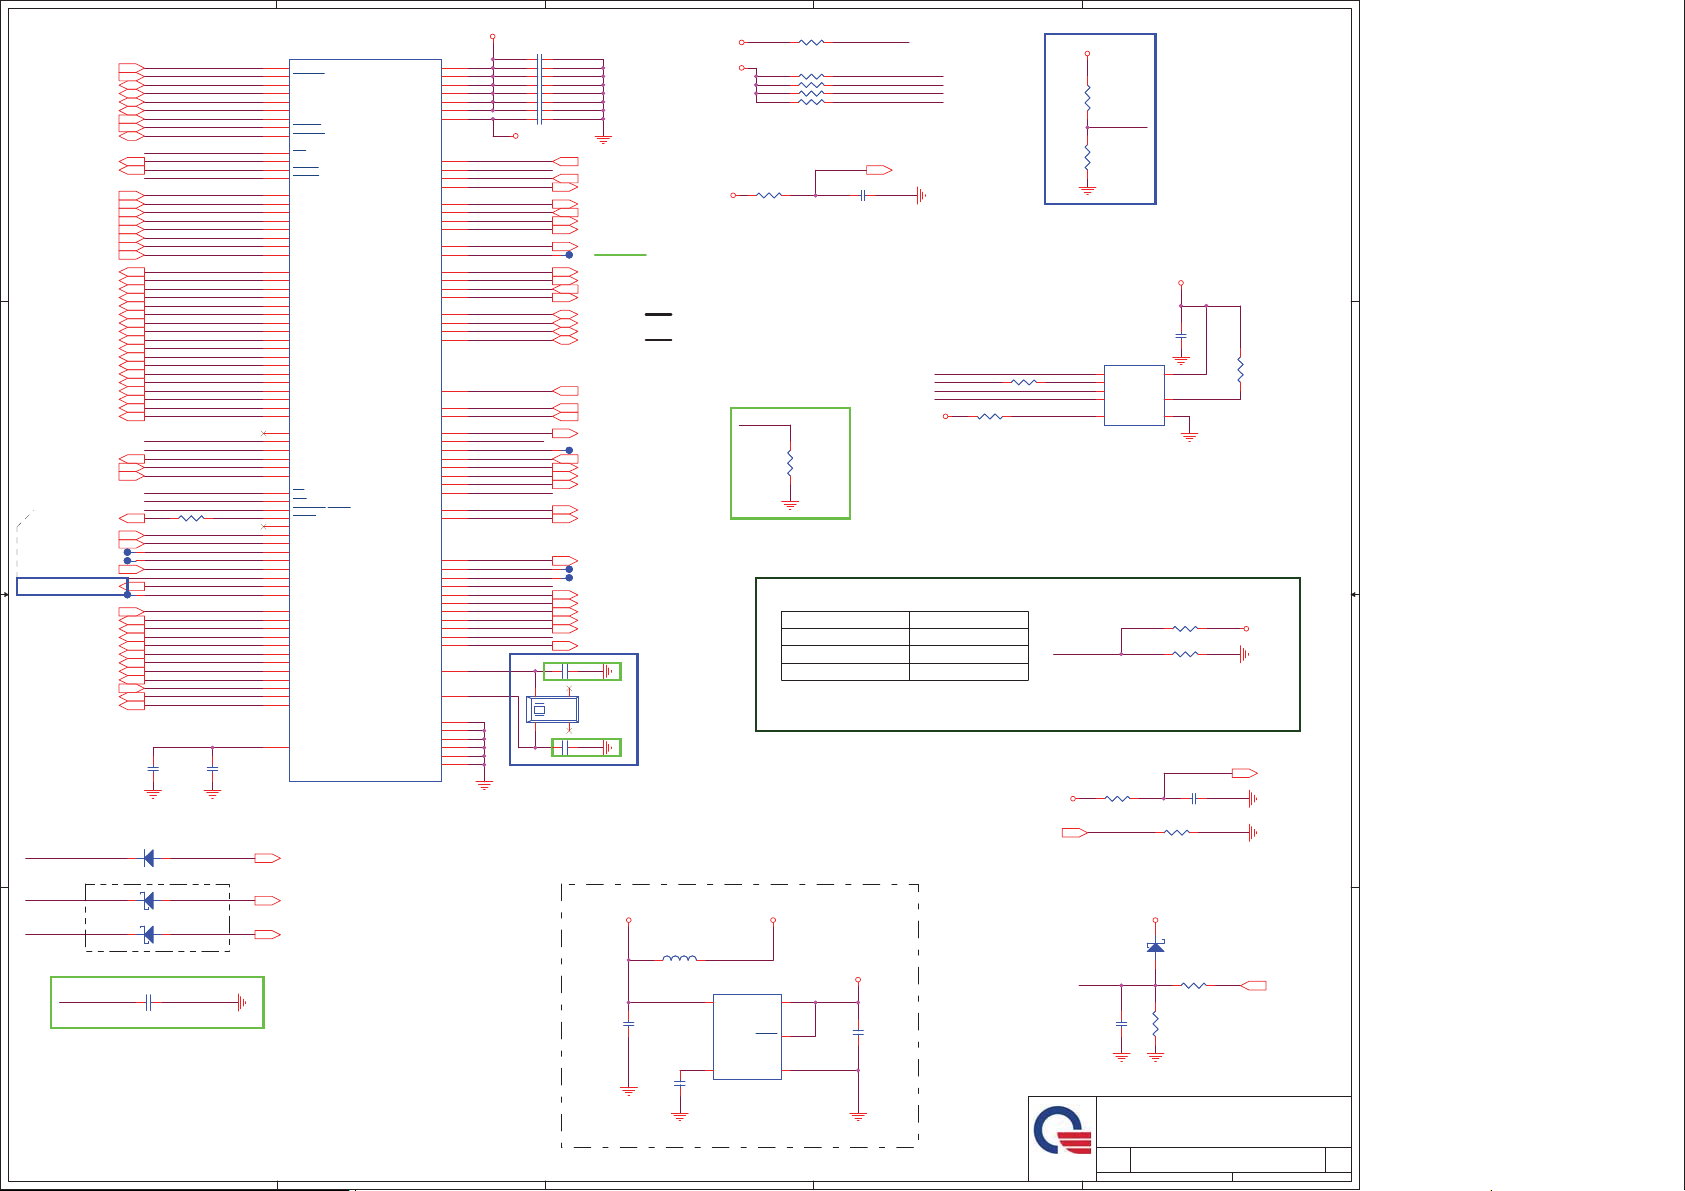
Task: Select left decoupling capacitor below main IC
Action: pyautogui.click(x=153, y=769)
